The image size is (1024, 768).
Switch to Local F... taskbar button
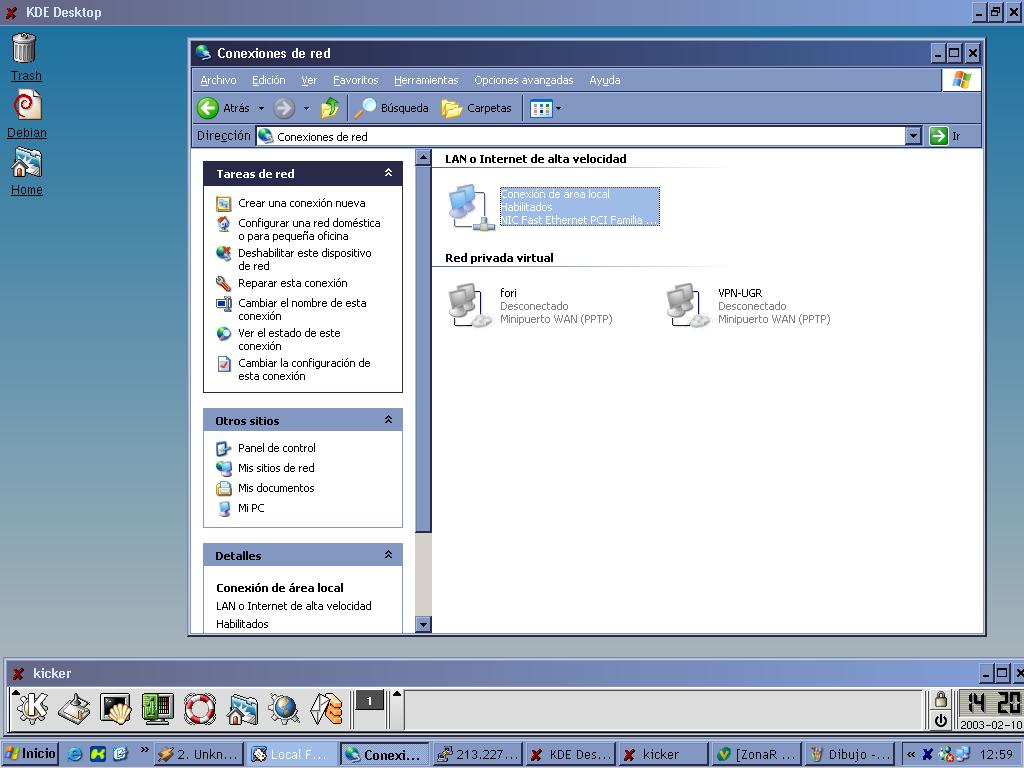[291, 754]
